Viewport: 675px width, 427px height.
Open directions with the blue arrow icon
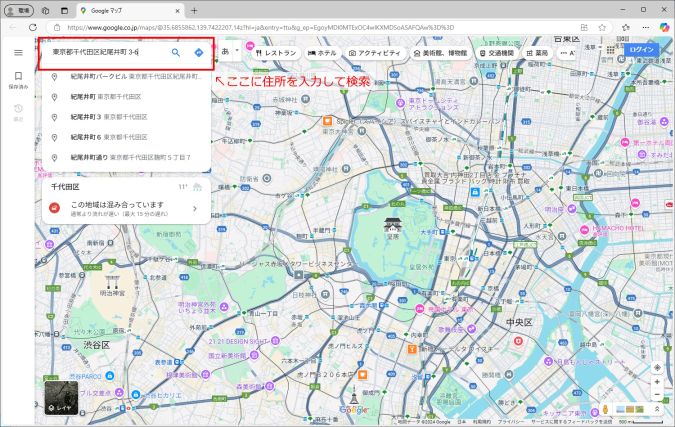[199, 51]
